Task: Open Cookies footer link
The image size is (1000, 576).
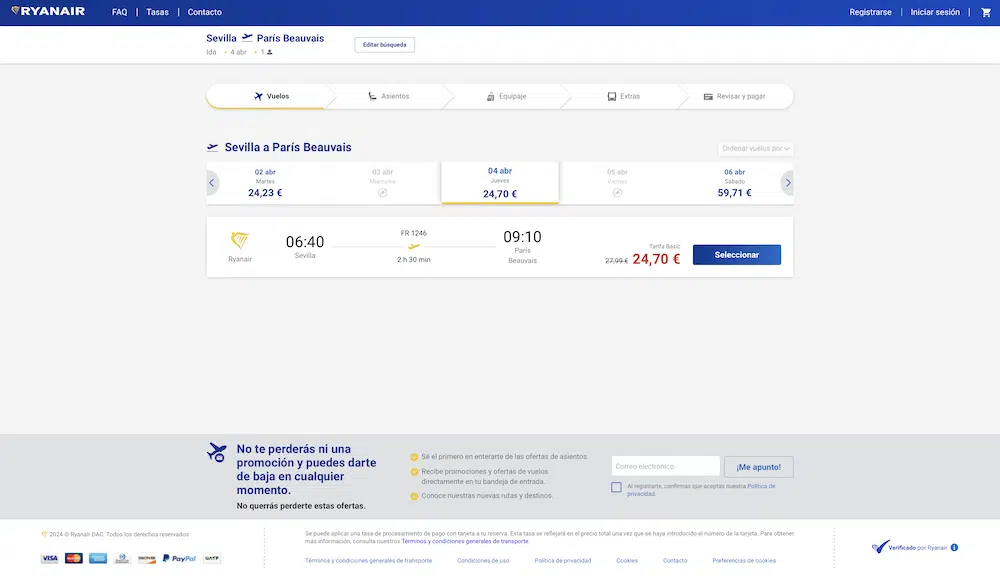Action: tap(627, 561)
